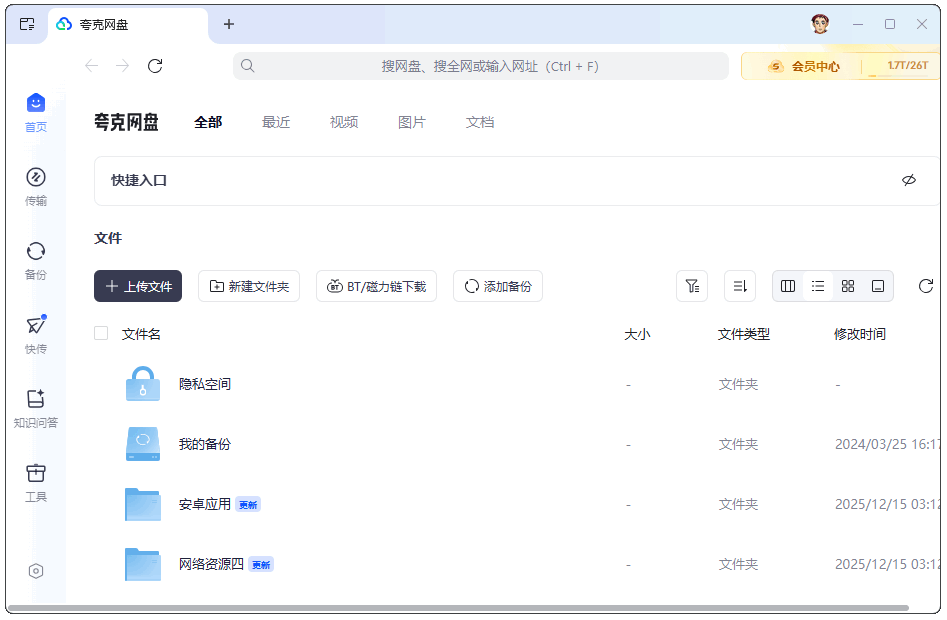
Task: Open the user avatar account menu
Action: (820, 24)
